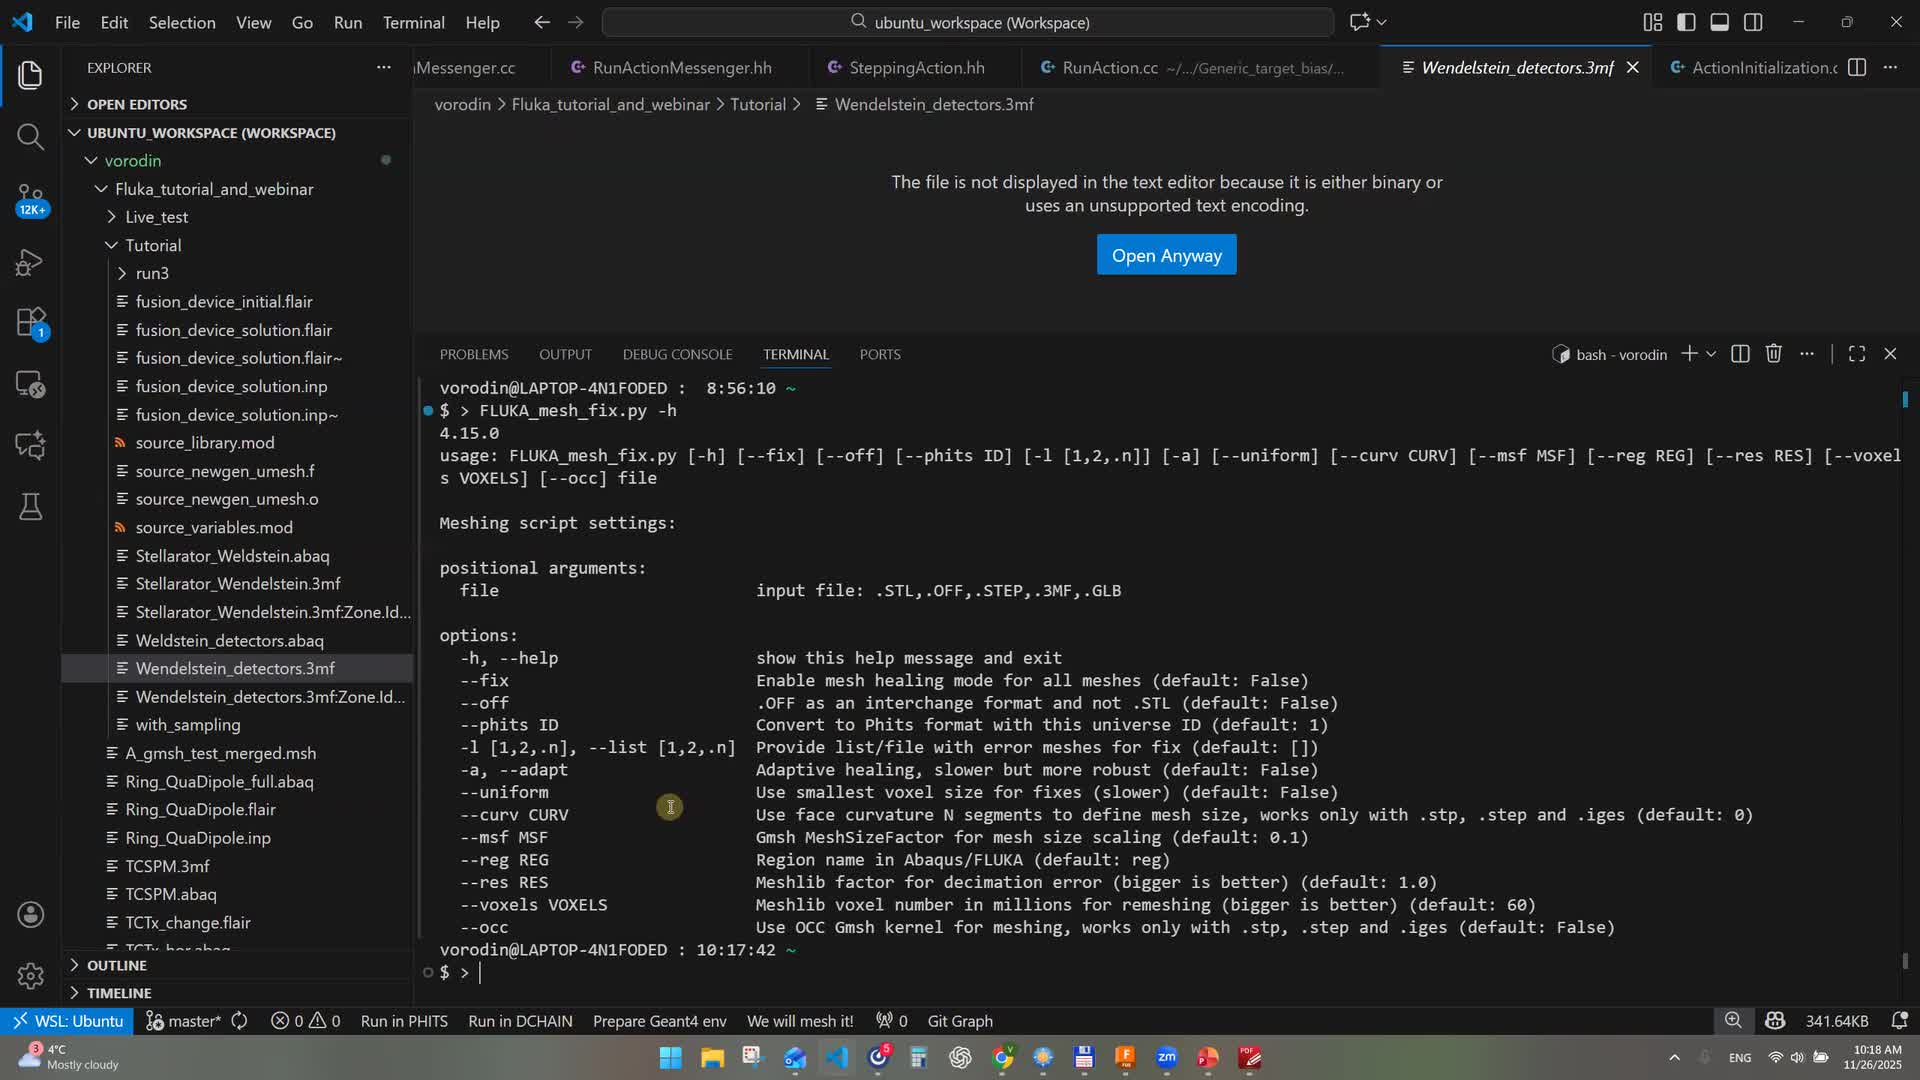Screen dimensions: 1920x1080
Task: Select Stellarator_Wendelstein.3mf file
Action: (x=238, y=583)
